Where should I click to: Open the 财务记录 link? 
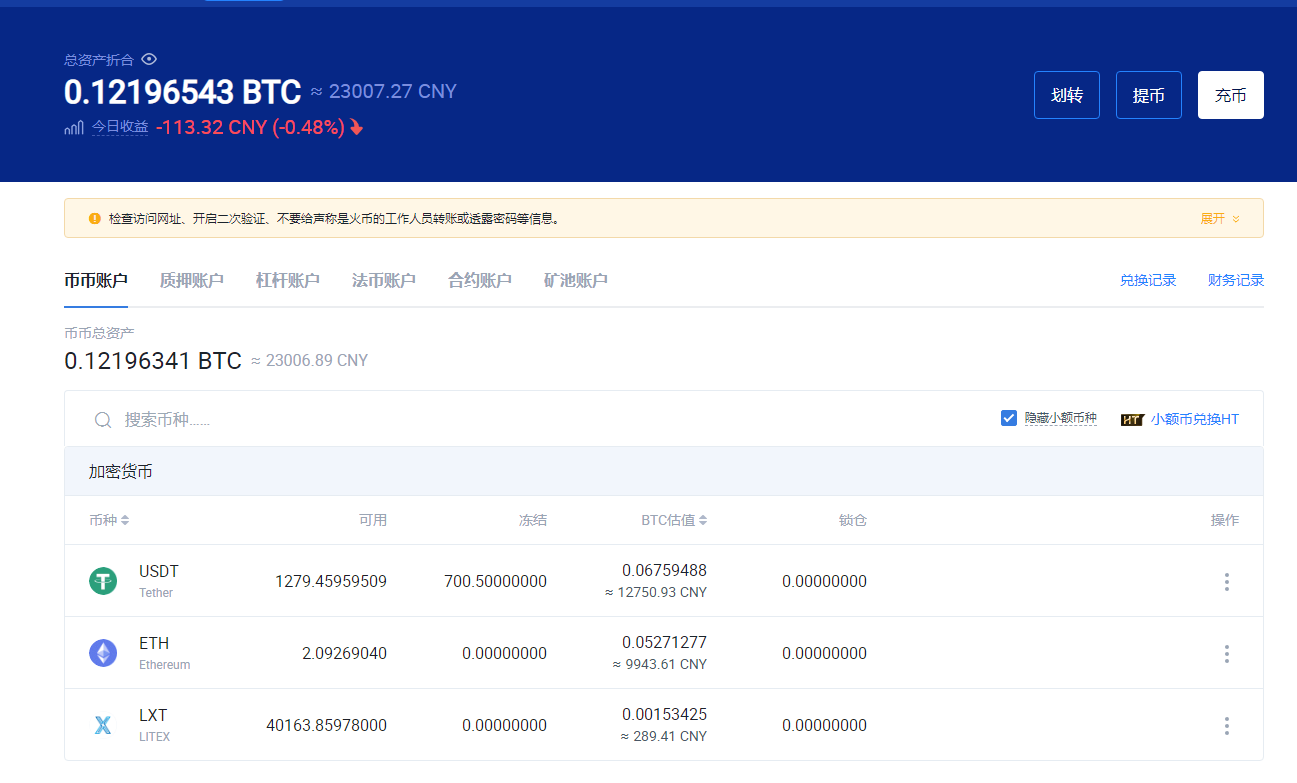pyautogui.click(x=1236, y=280)
